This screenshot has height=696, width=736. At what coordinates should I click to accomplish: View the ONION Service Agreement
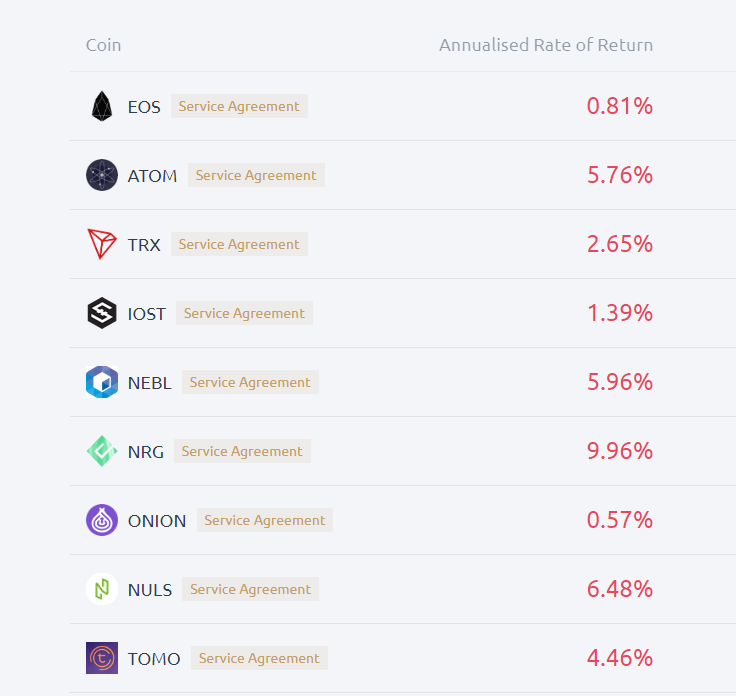coord(265,520)
